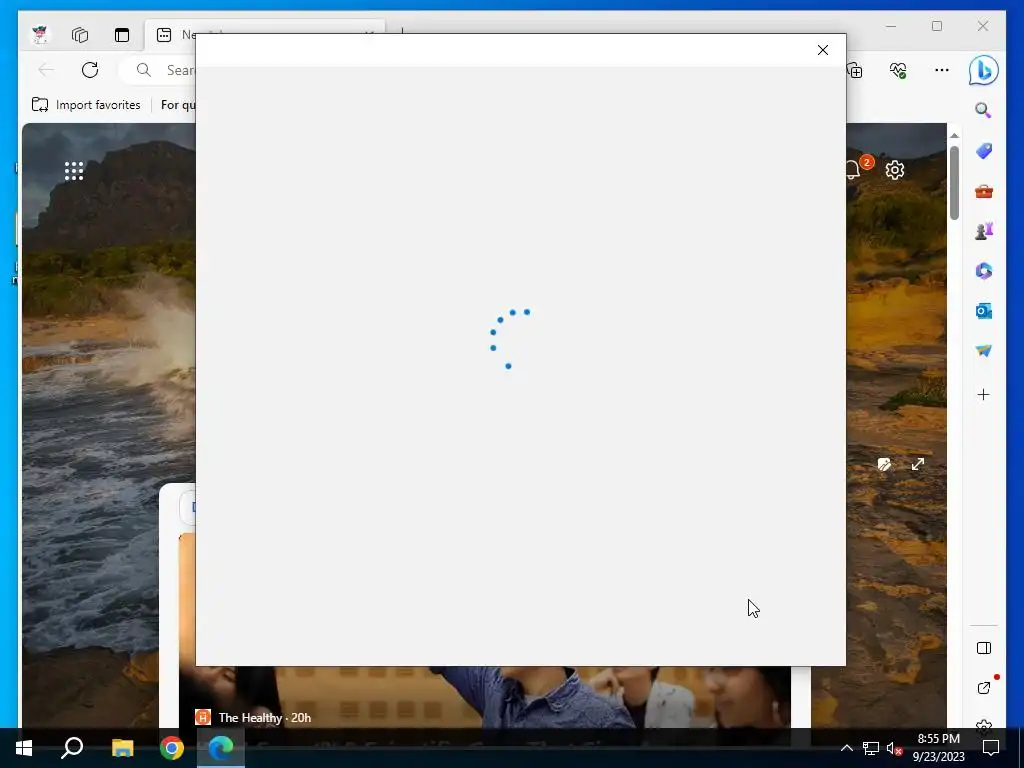Open the Edge profile icon
This screenshot has height=768, width=1024.
40,35
